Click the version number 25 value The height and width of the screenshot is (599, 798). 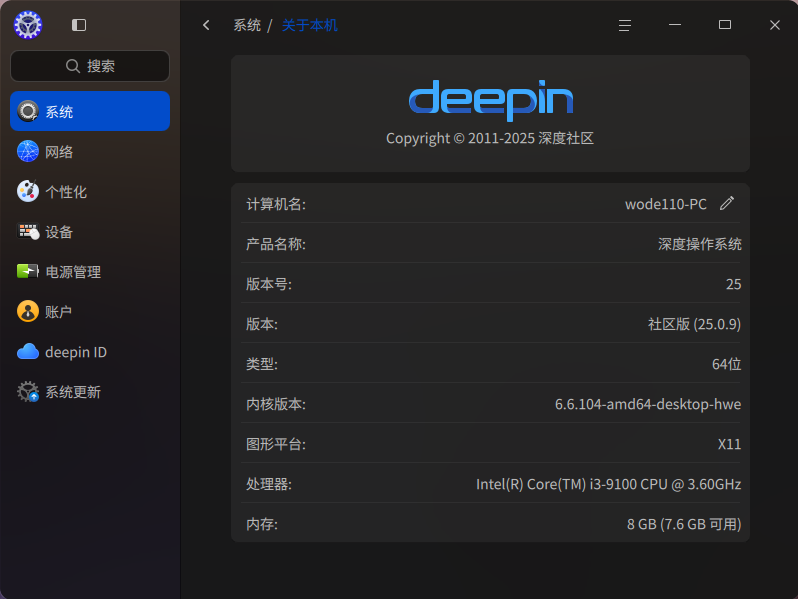pyautogui.click(x=733, y=284)
